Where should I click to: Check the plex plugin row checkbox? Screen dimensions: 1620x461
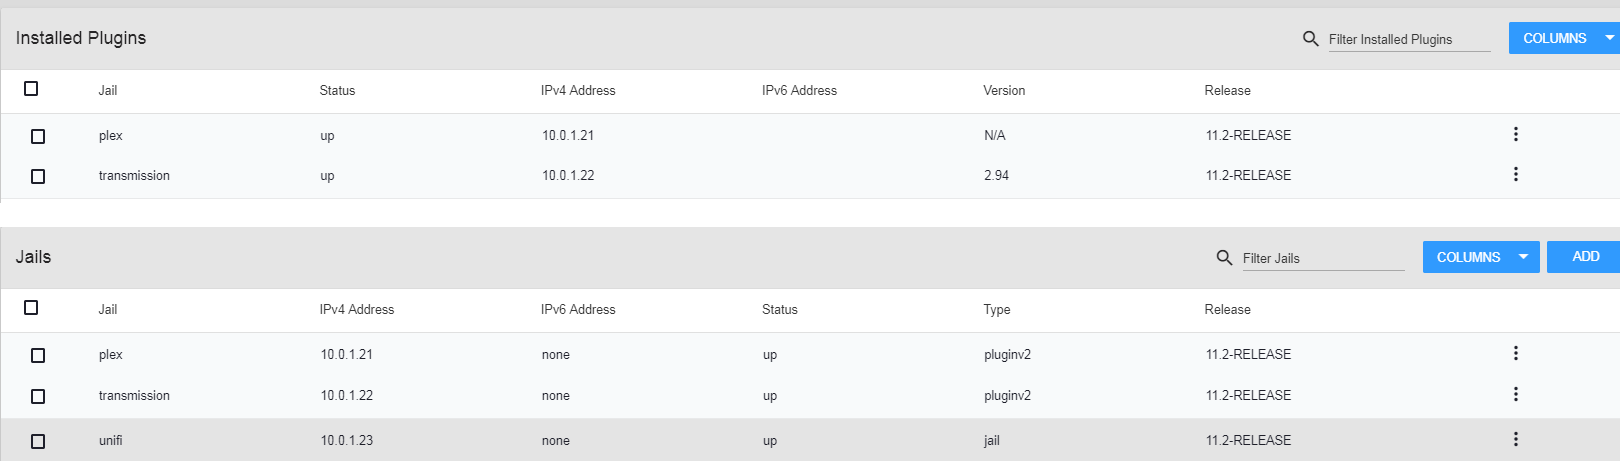click(x=38, y=136)
